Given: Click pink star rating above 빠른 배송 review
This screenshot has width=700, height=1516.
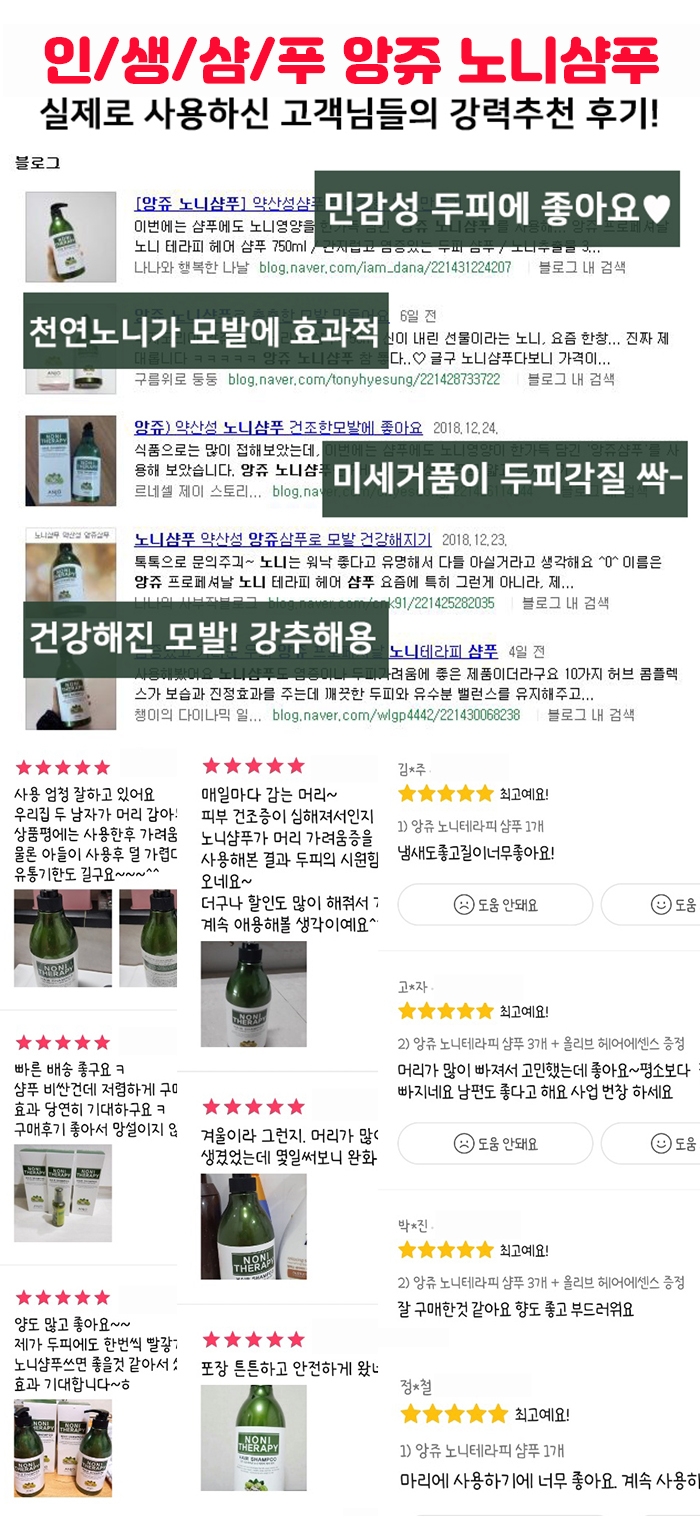Looking at the screenshot, I should (62, 1043).
